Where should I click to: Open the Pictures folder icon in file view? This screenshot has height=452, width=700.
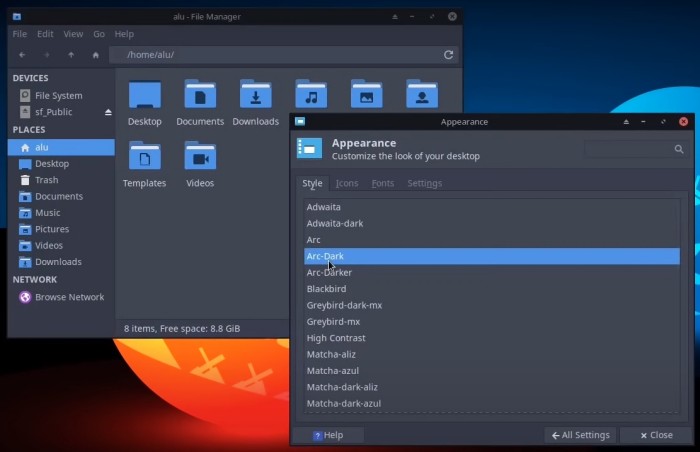pos(367,94)
